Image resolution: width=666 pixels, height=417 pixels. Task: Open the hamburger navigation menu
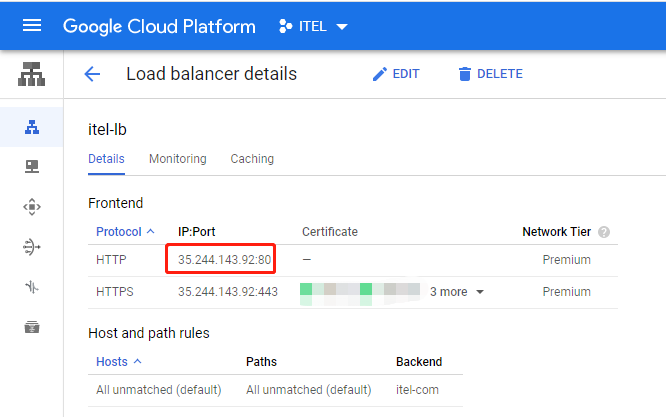(32, 26)
